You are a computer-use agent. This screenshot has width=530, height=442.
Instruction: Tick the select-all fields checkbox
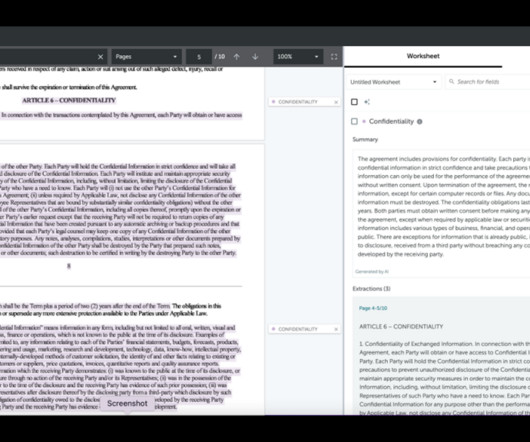point(354,102)
